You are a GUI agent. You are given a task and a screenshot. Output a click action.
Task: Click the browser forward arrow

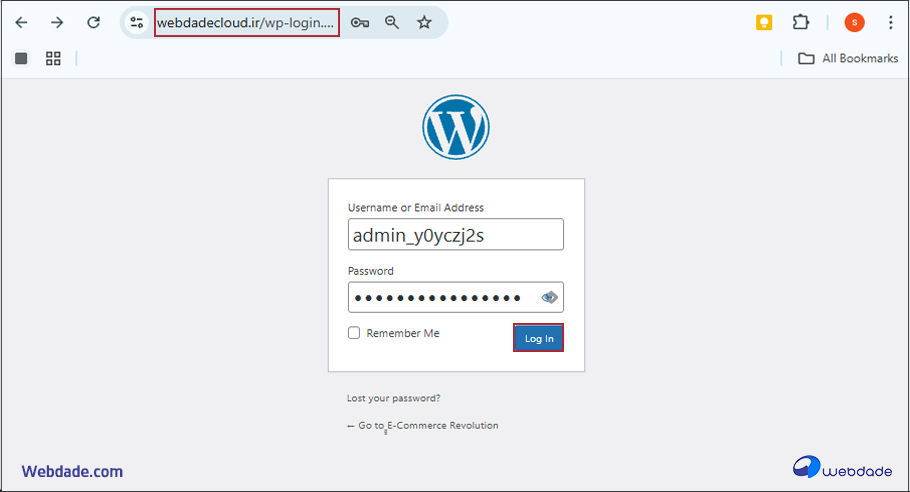coord(57,22)
